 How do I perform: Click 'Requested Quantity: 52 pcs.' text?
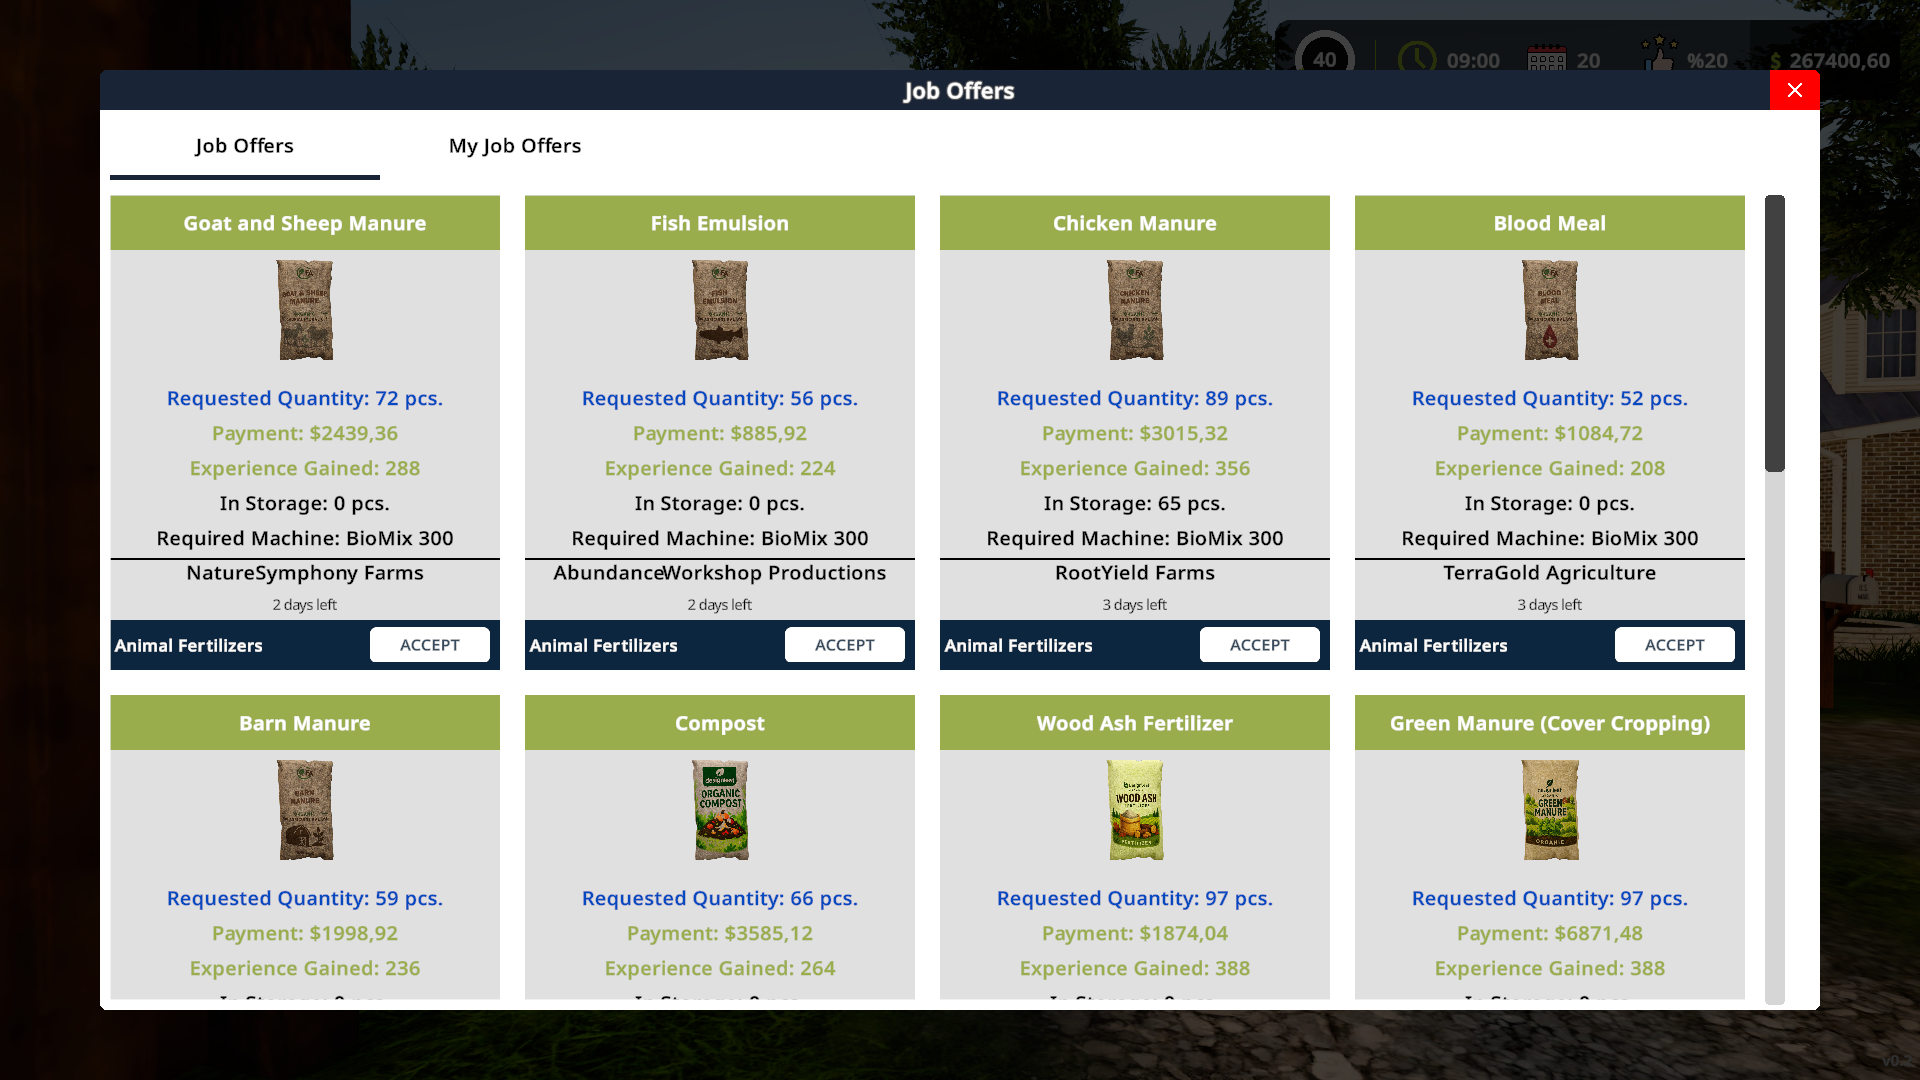pos(1550,398)
